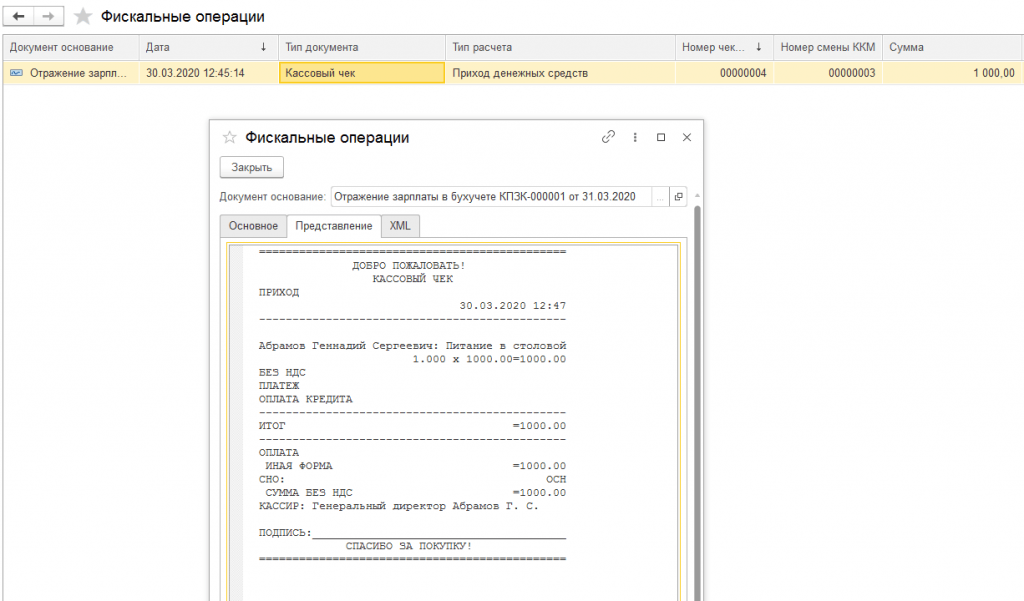Copy link to the fiscal operation

tap(607, 138)
